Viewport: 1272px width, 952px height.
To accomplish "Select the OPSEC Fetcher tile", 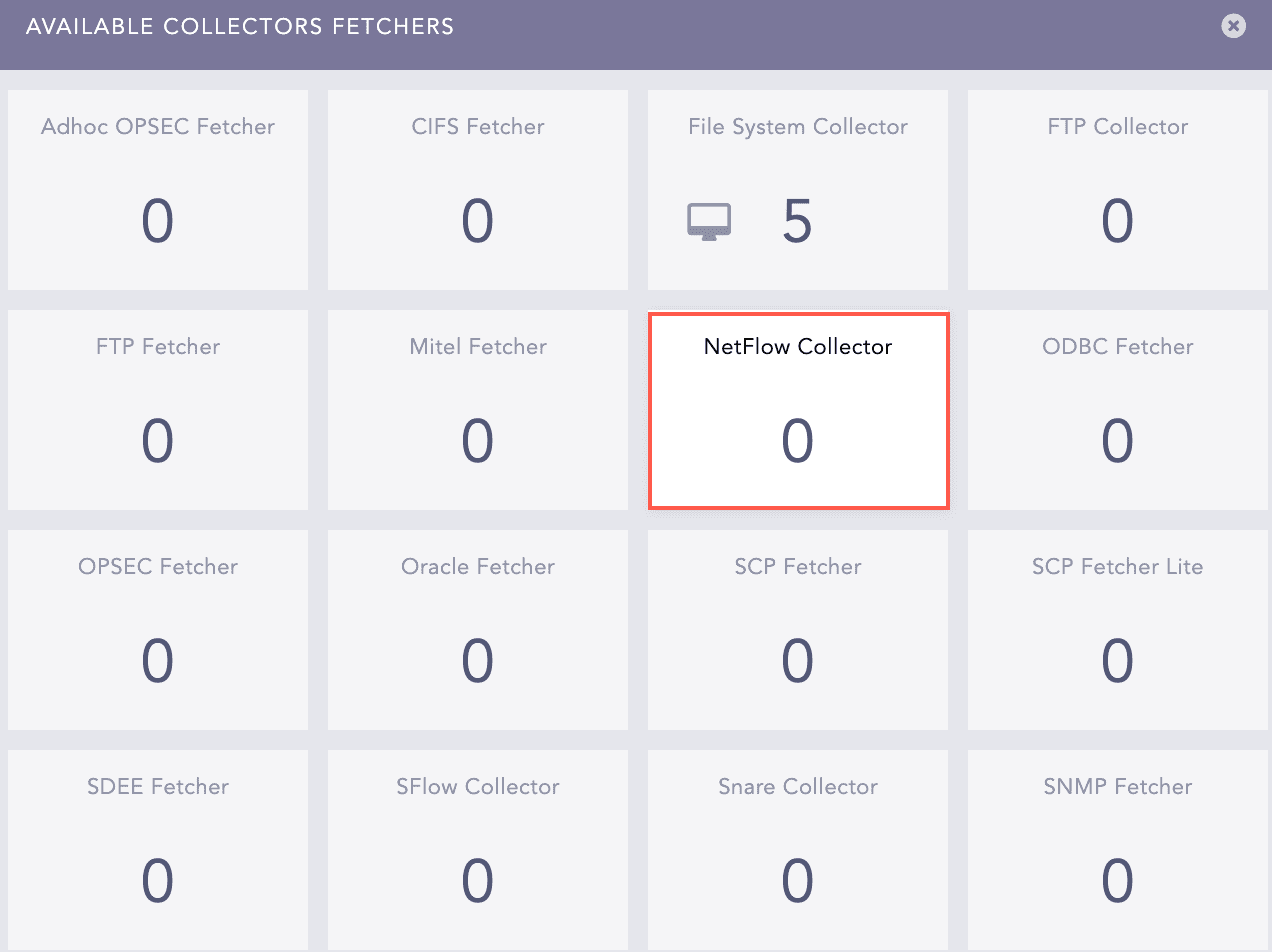I will coord(157,630).
